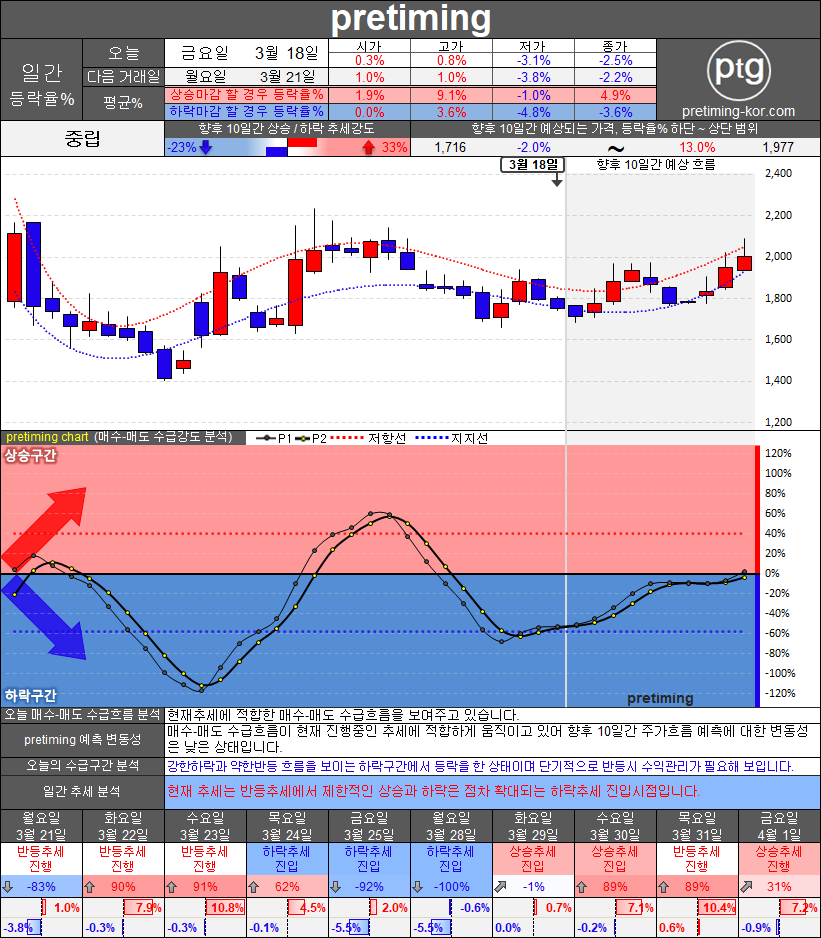Click the 1,716 lower price value
Image resolution: width=821 pixels, height=938 pixels.
click(x=450, y=147)
